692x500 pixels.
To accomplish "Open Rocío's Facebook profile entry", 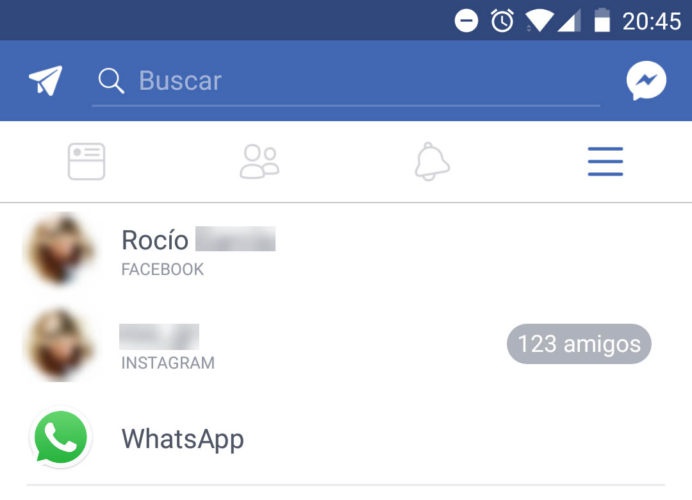I will coord(346,250).
